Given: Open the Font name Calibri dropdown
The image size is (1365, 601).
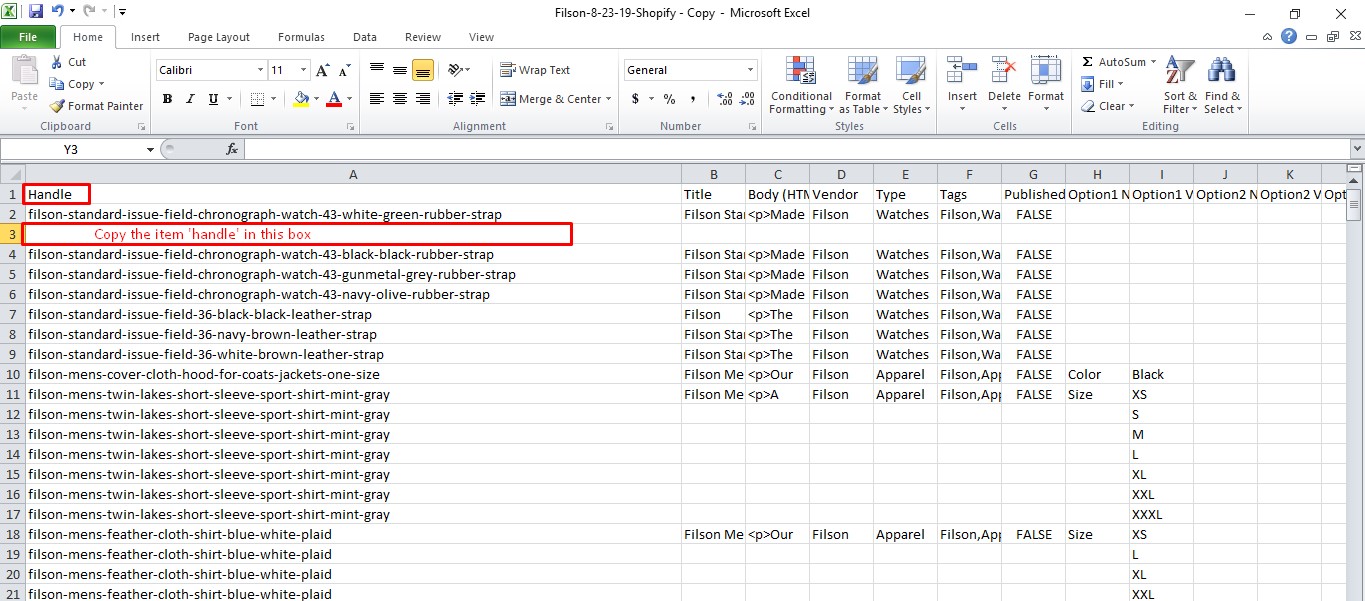Looking at the screenshot, I should [x=260, y=70].
